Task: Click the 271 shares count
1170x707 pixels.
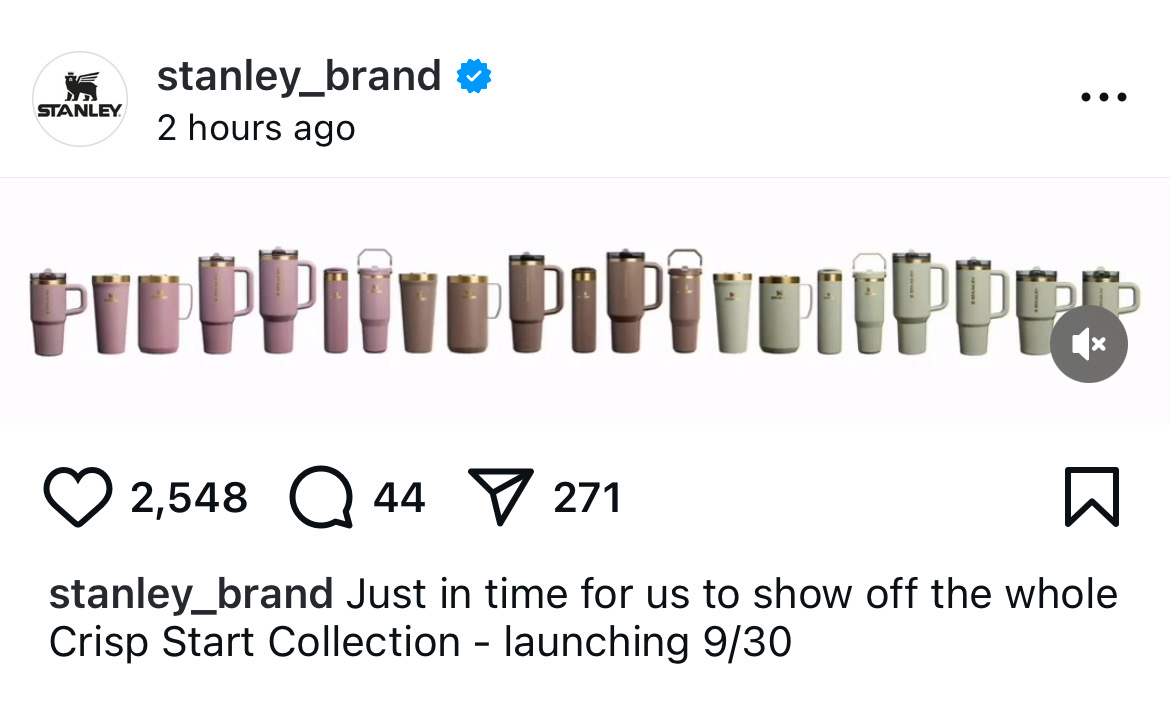Action: click(x=587, y=497)
